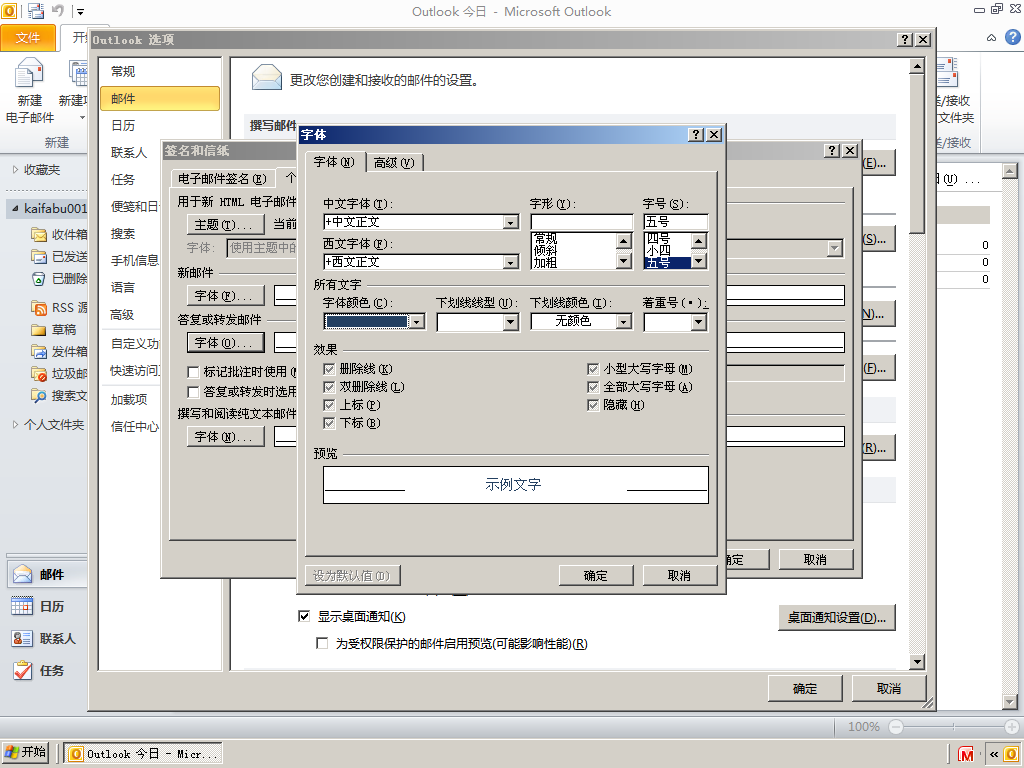Click the dark blue font color swatch
1024x768 pixels.
[367, 321]
